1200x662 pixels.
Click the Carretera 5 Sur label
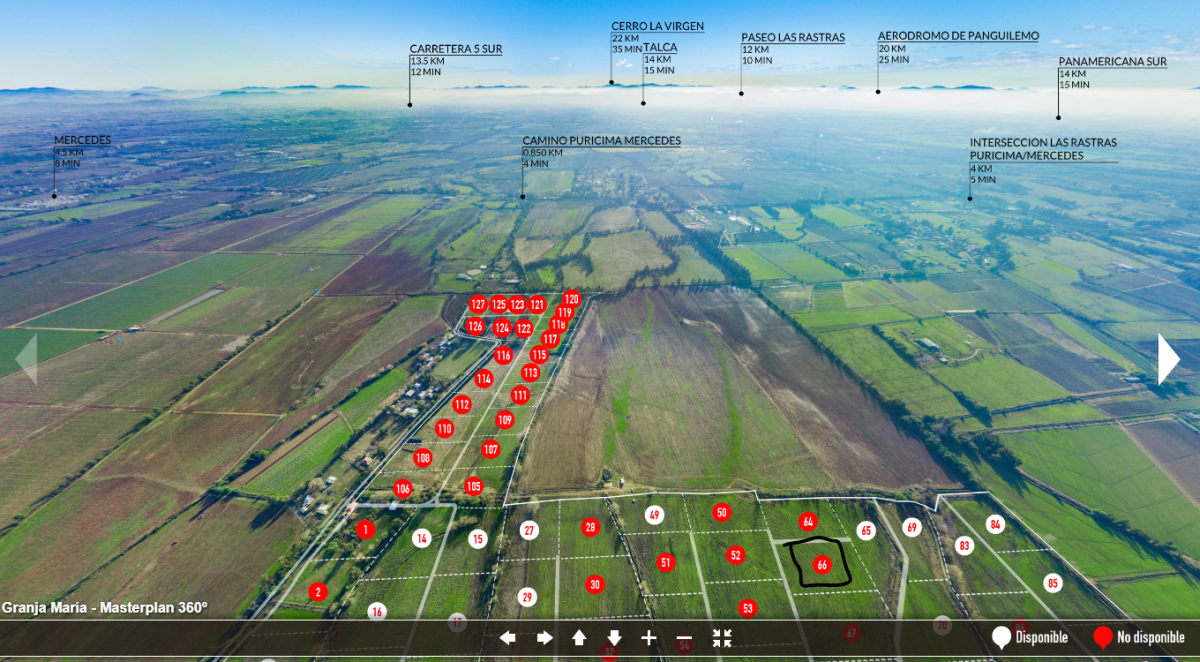pos(455,48)
